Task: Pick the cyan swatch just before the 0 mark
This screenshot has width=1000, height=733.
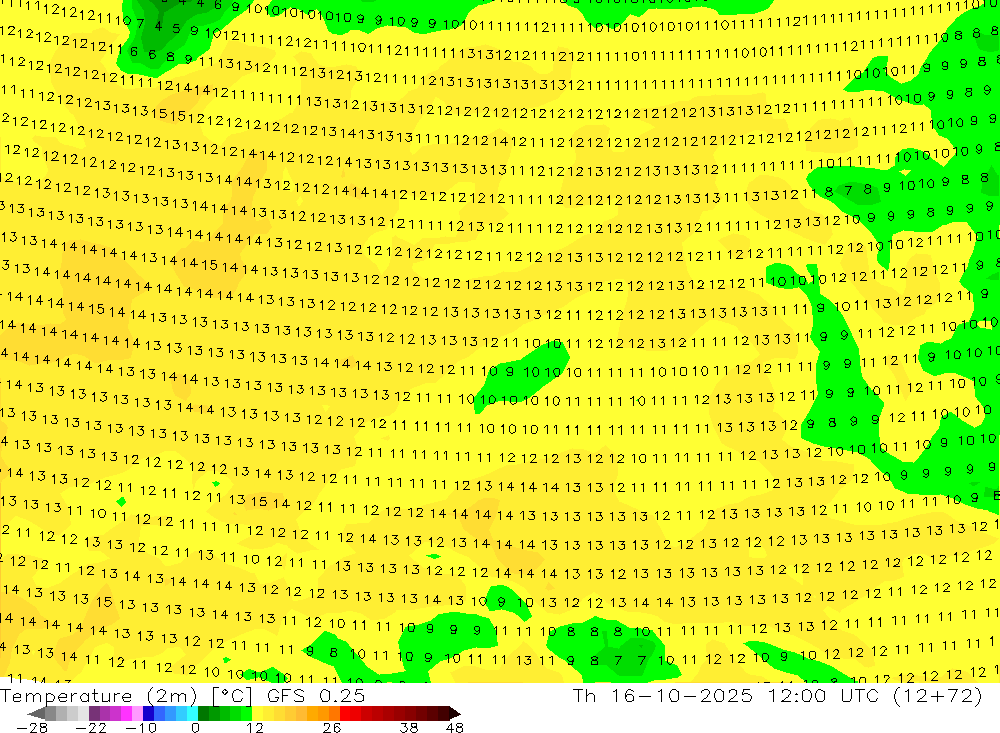Action: coord(192,713)
